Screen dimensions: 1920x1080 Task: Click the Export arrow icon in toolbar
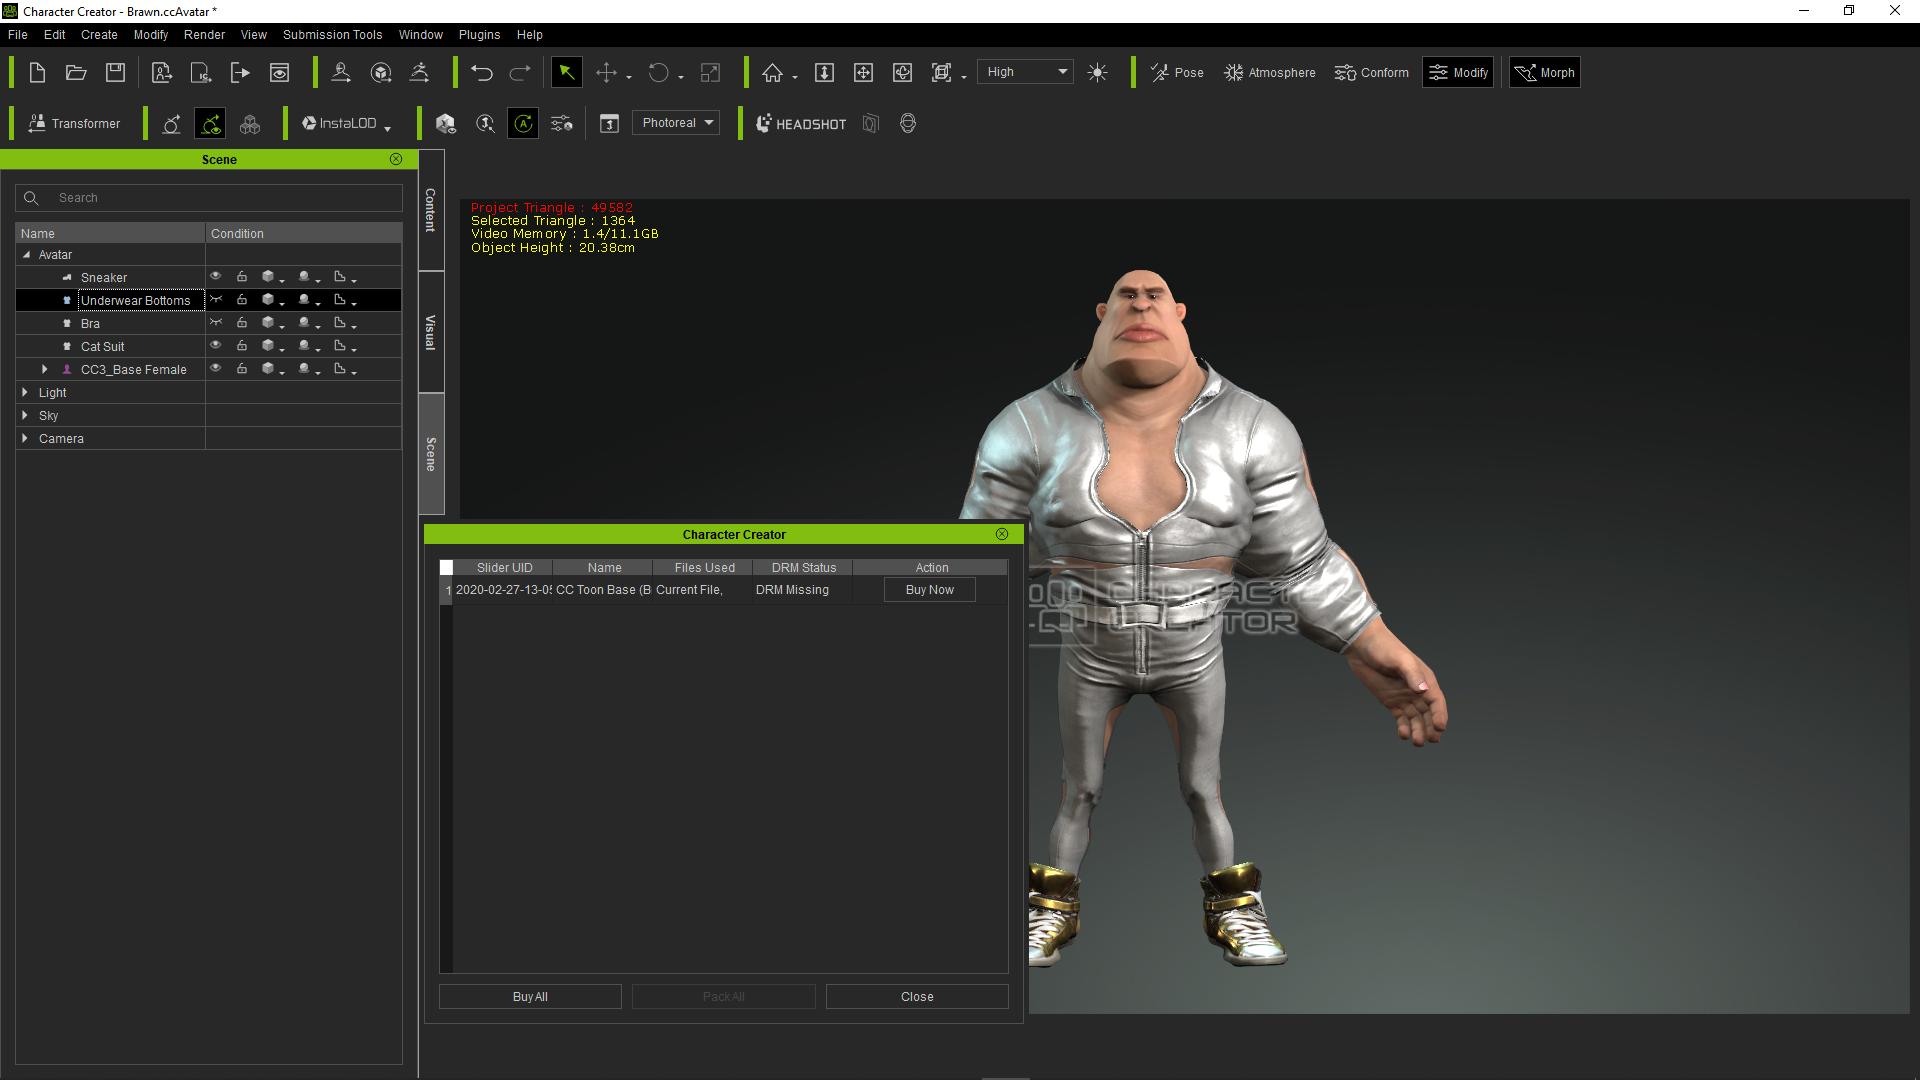[240, 73]
